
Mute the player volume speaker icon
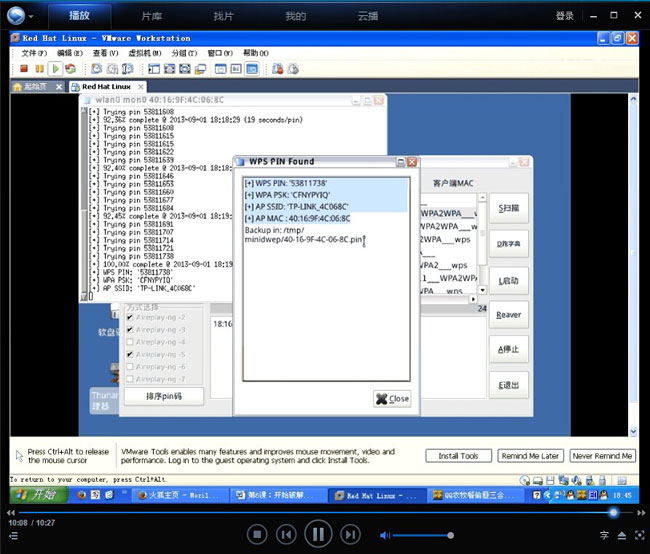pyautogui.click(x=385, y=535)
